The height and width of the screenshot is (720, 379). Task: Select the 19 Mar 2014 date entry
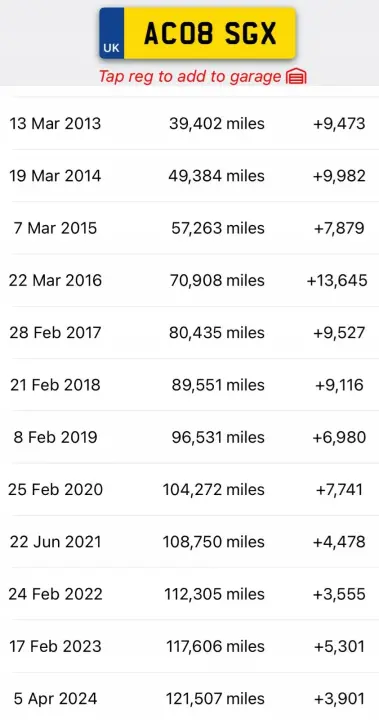55,176
